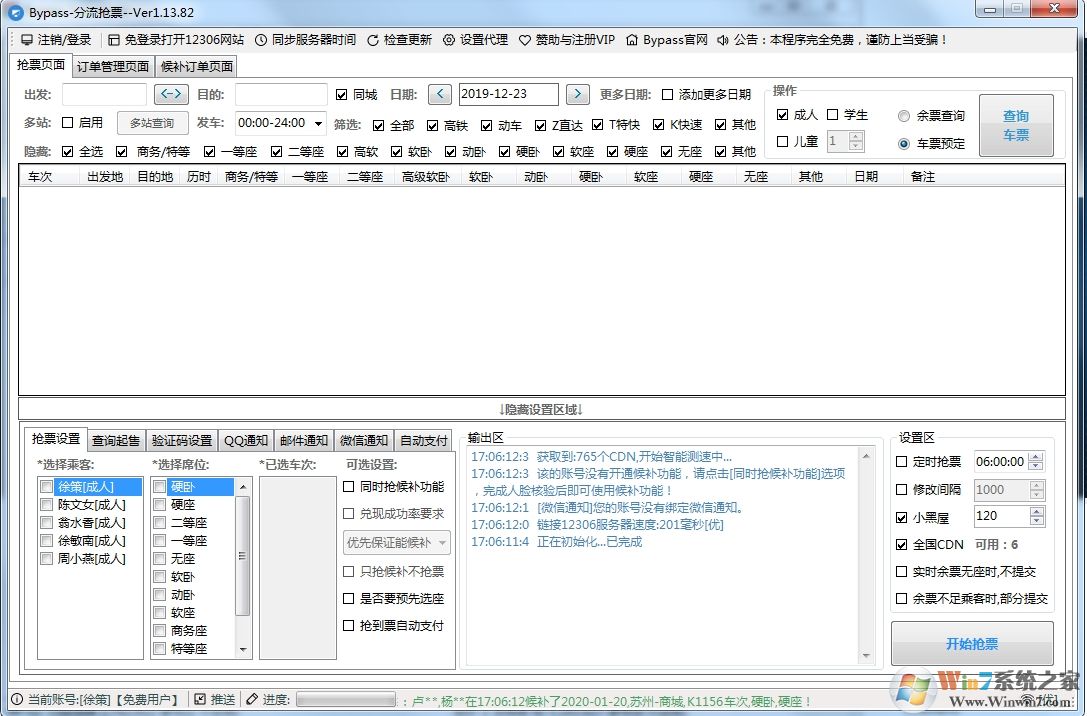The height and width of the screenshot is (716, 1087).
Task: Click the next-day date arrow button
Action: point(577,93)
